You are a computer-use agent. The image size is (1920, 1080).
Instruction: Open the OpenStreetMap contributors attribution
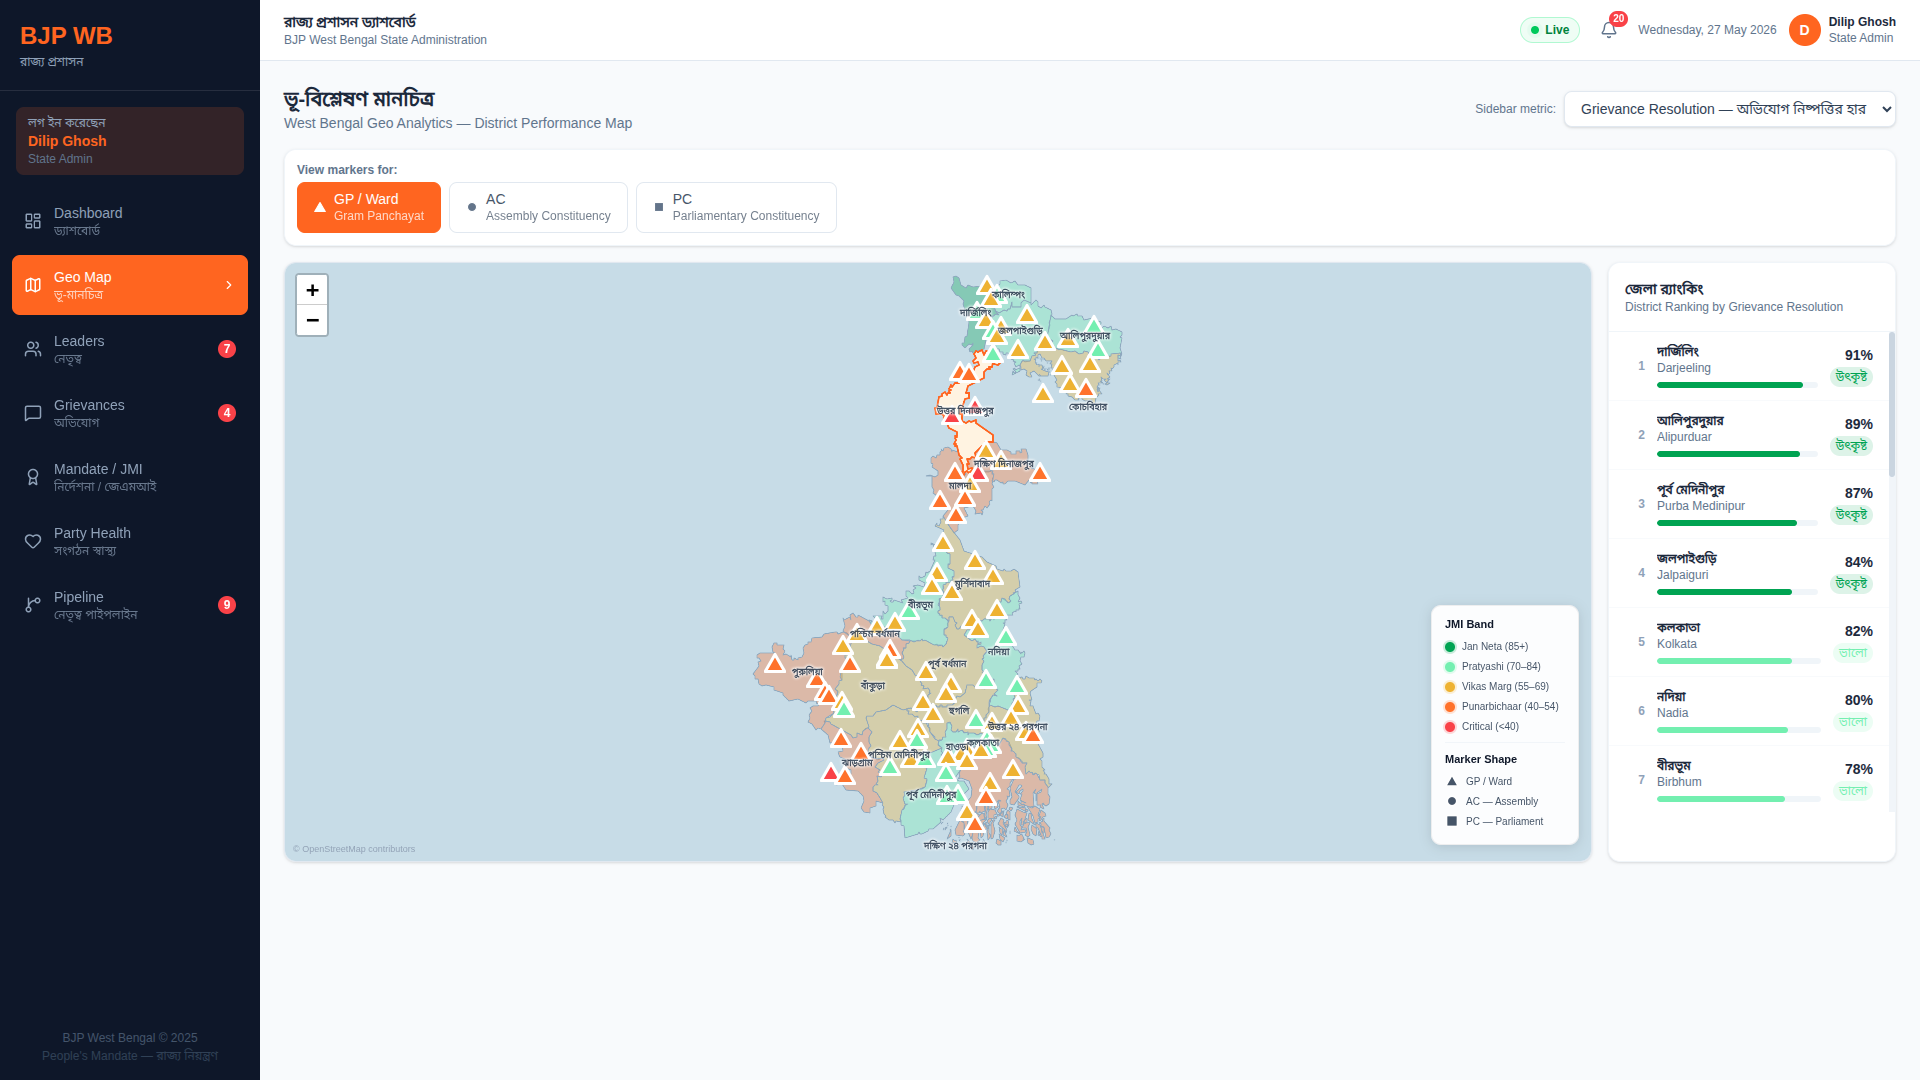coord(354,849)
